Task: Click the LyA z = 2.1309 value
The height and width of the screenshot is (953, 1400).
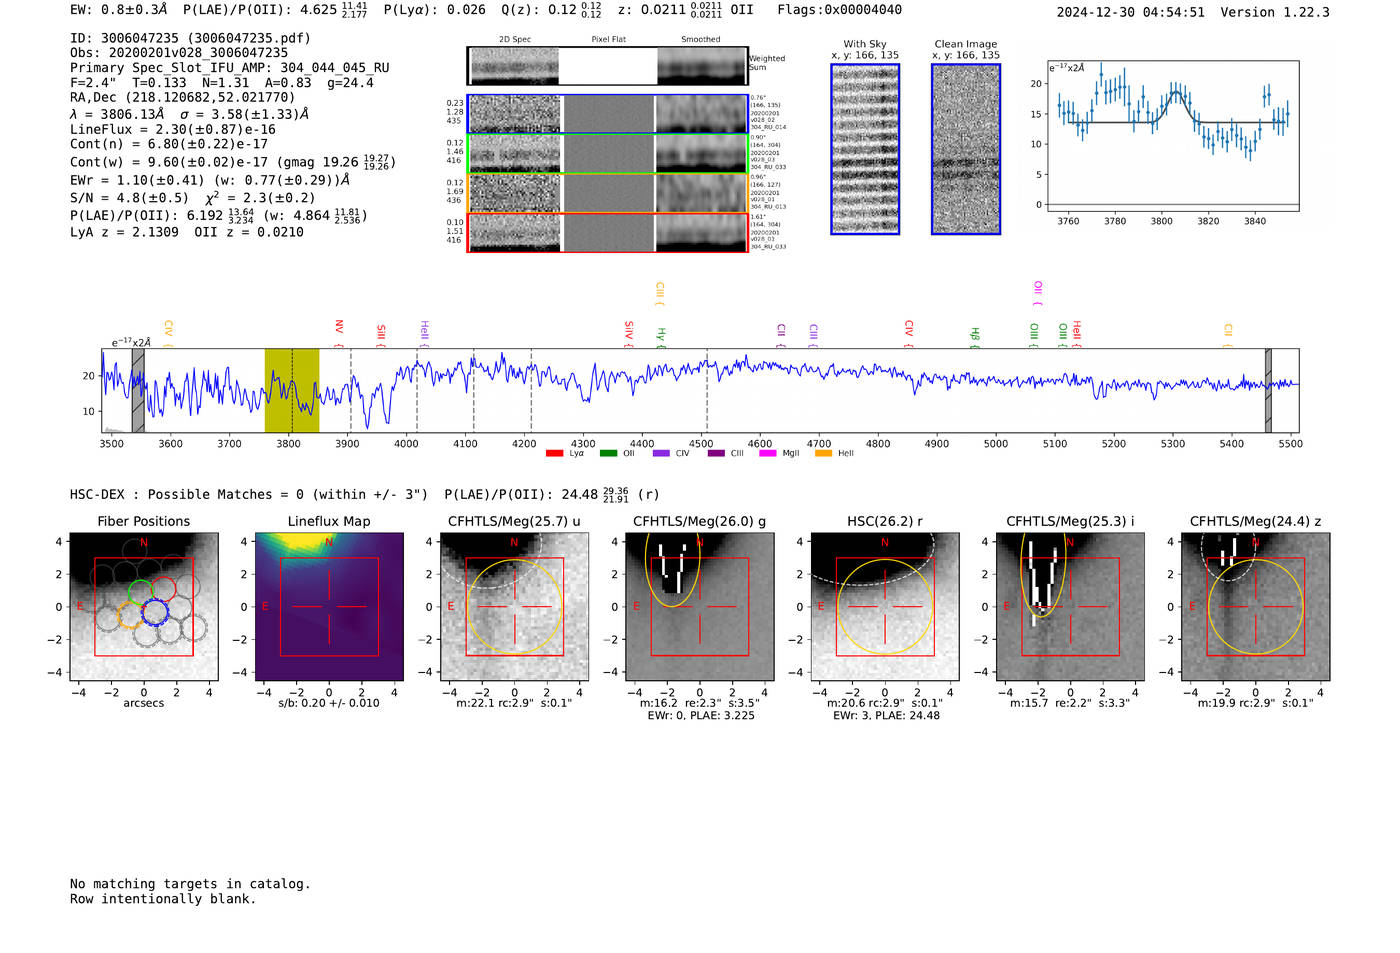Action: point(124,232)
